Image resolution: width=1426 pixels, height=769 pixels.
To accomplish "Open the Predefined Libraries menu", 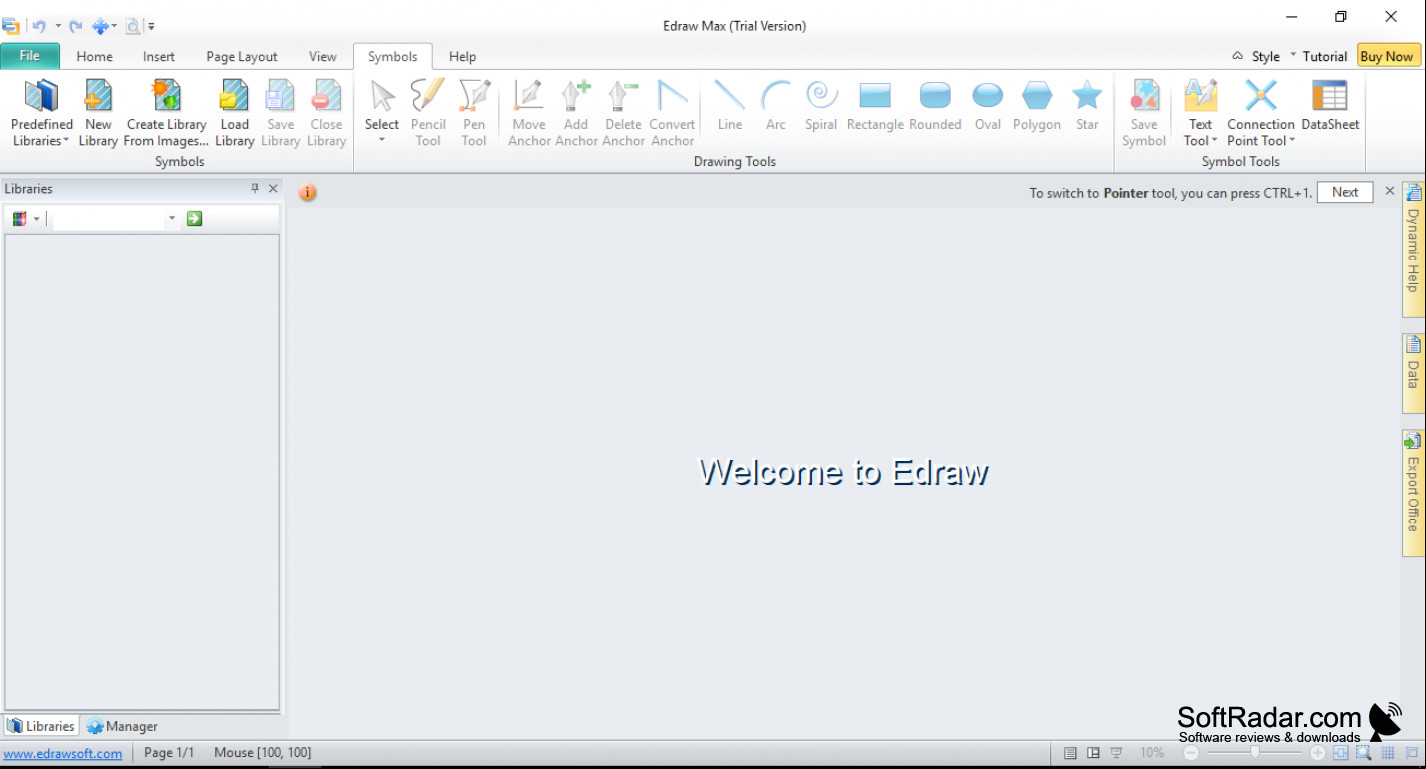I will click(41, 113).
